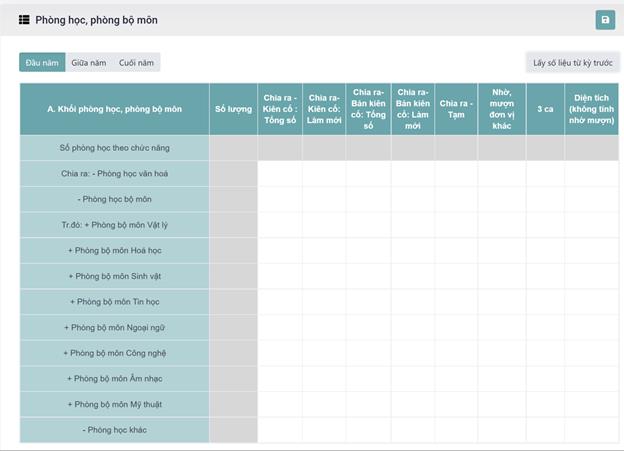Select the Cuối năm tab
Screen dimensions: 624x451
coord(136,63)
